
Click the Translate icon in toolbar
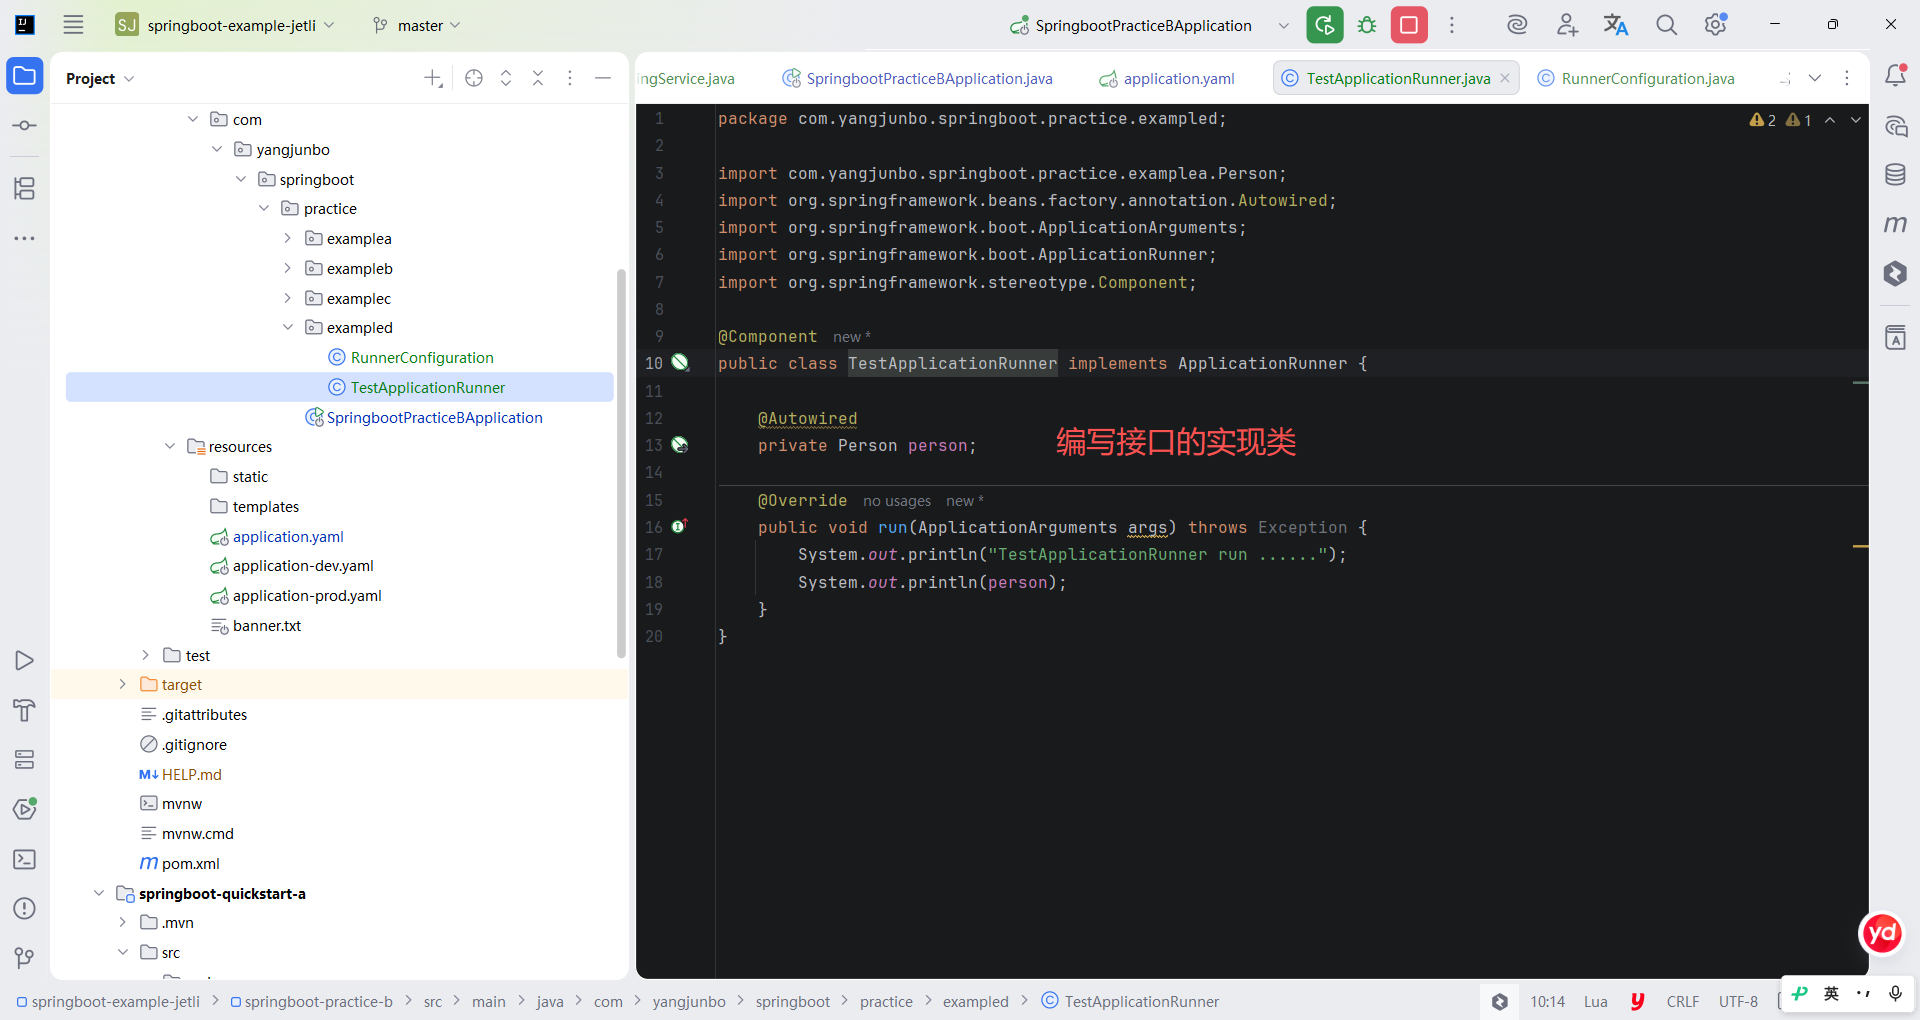(1616, 25)
